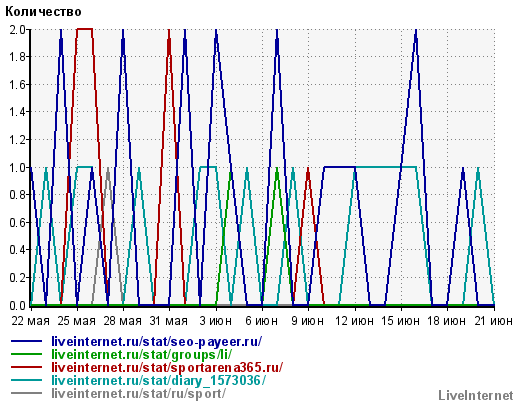The width and height of the screenshot is (520, 405).
Task: Click the LiveInternet watermark text
Action: 476,396
